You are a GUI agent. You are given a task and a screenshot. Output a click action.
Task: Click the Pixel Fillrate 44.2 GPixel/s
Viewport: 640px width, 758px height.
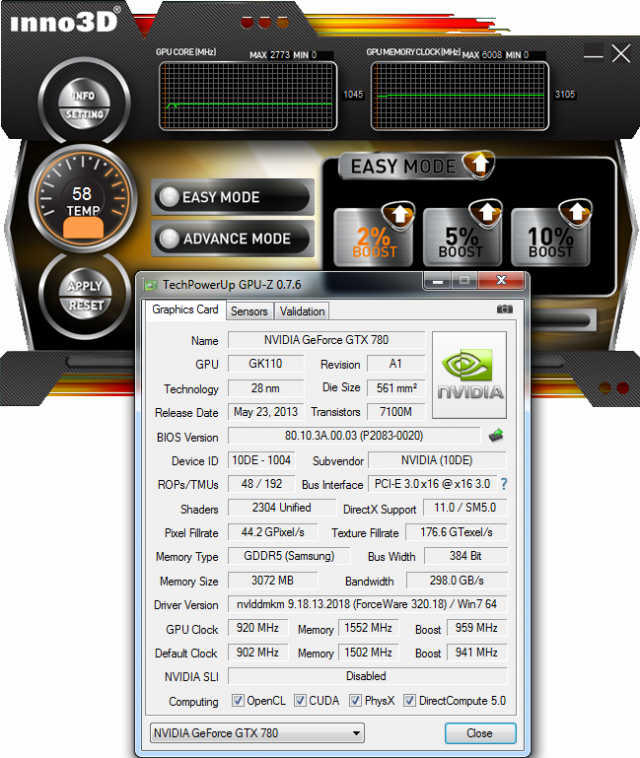(x=273, y=532)
